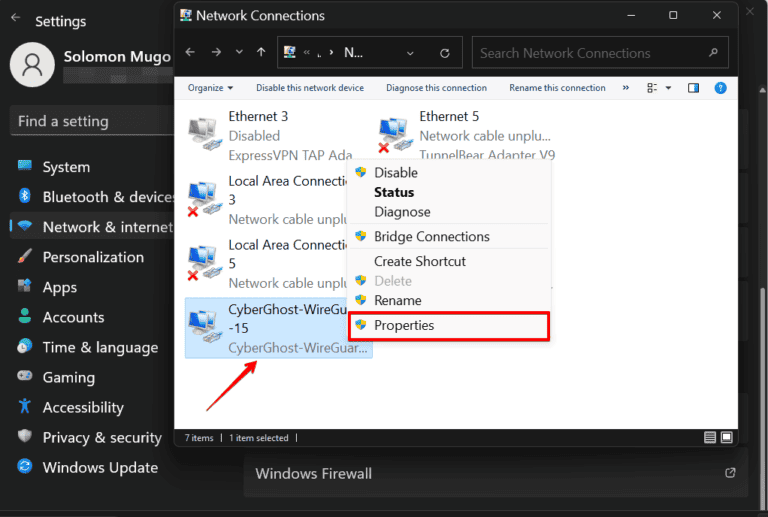The height and width of the screenshot is (517, 768).
Task: Switch to details view in status bar
Action: [710, 437]
